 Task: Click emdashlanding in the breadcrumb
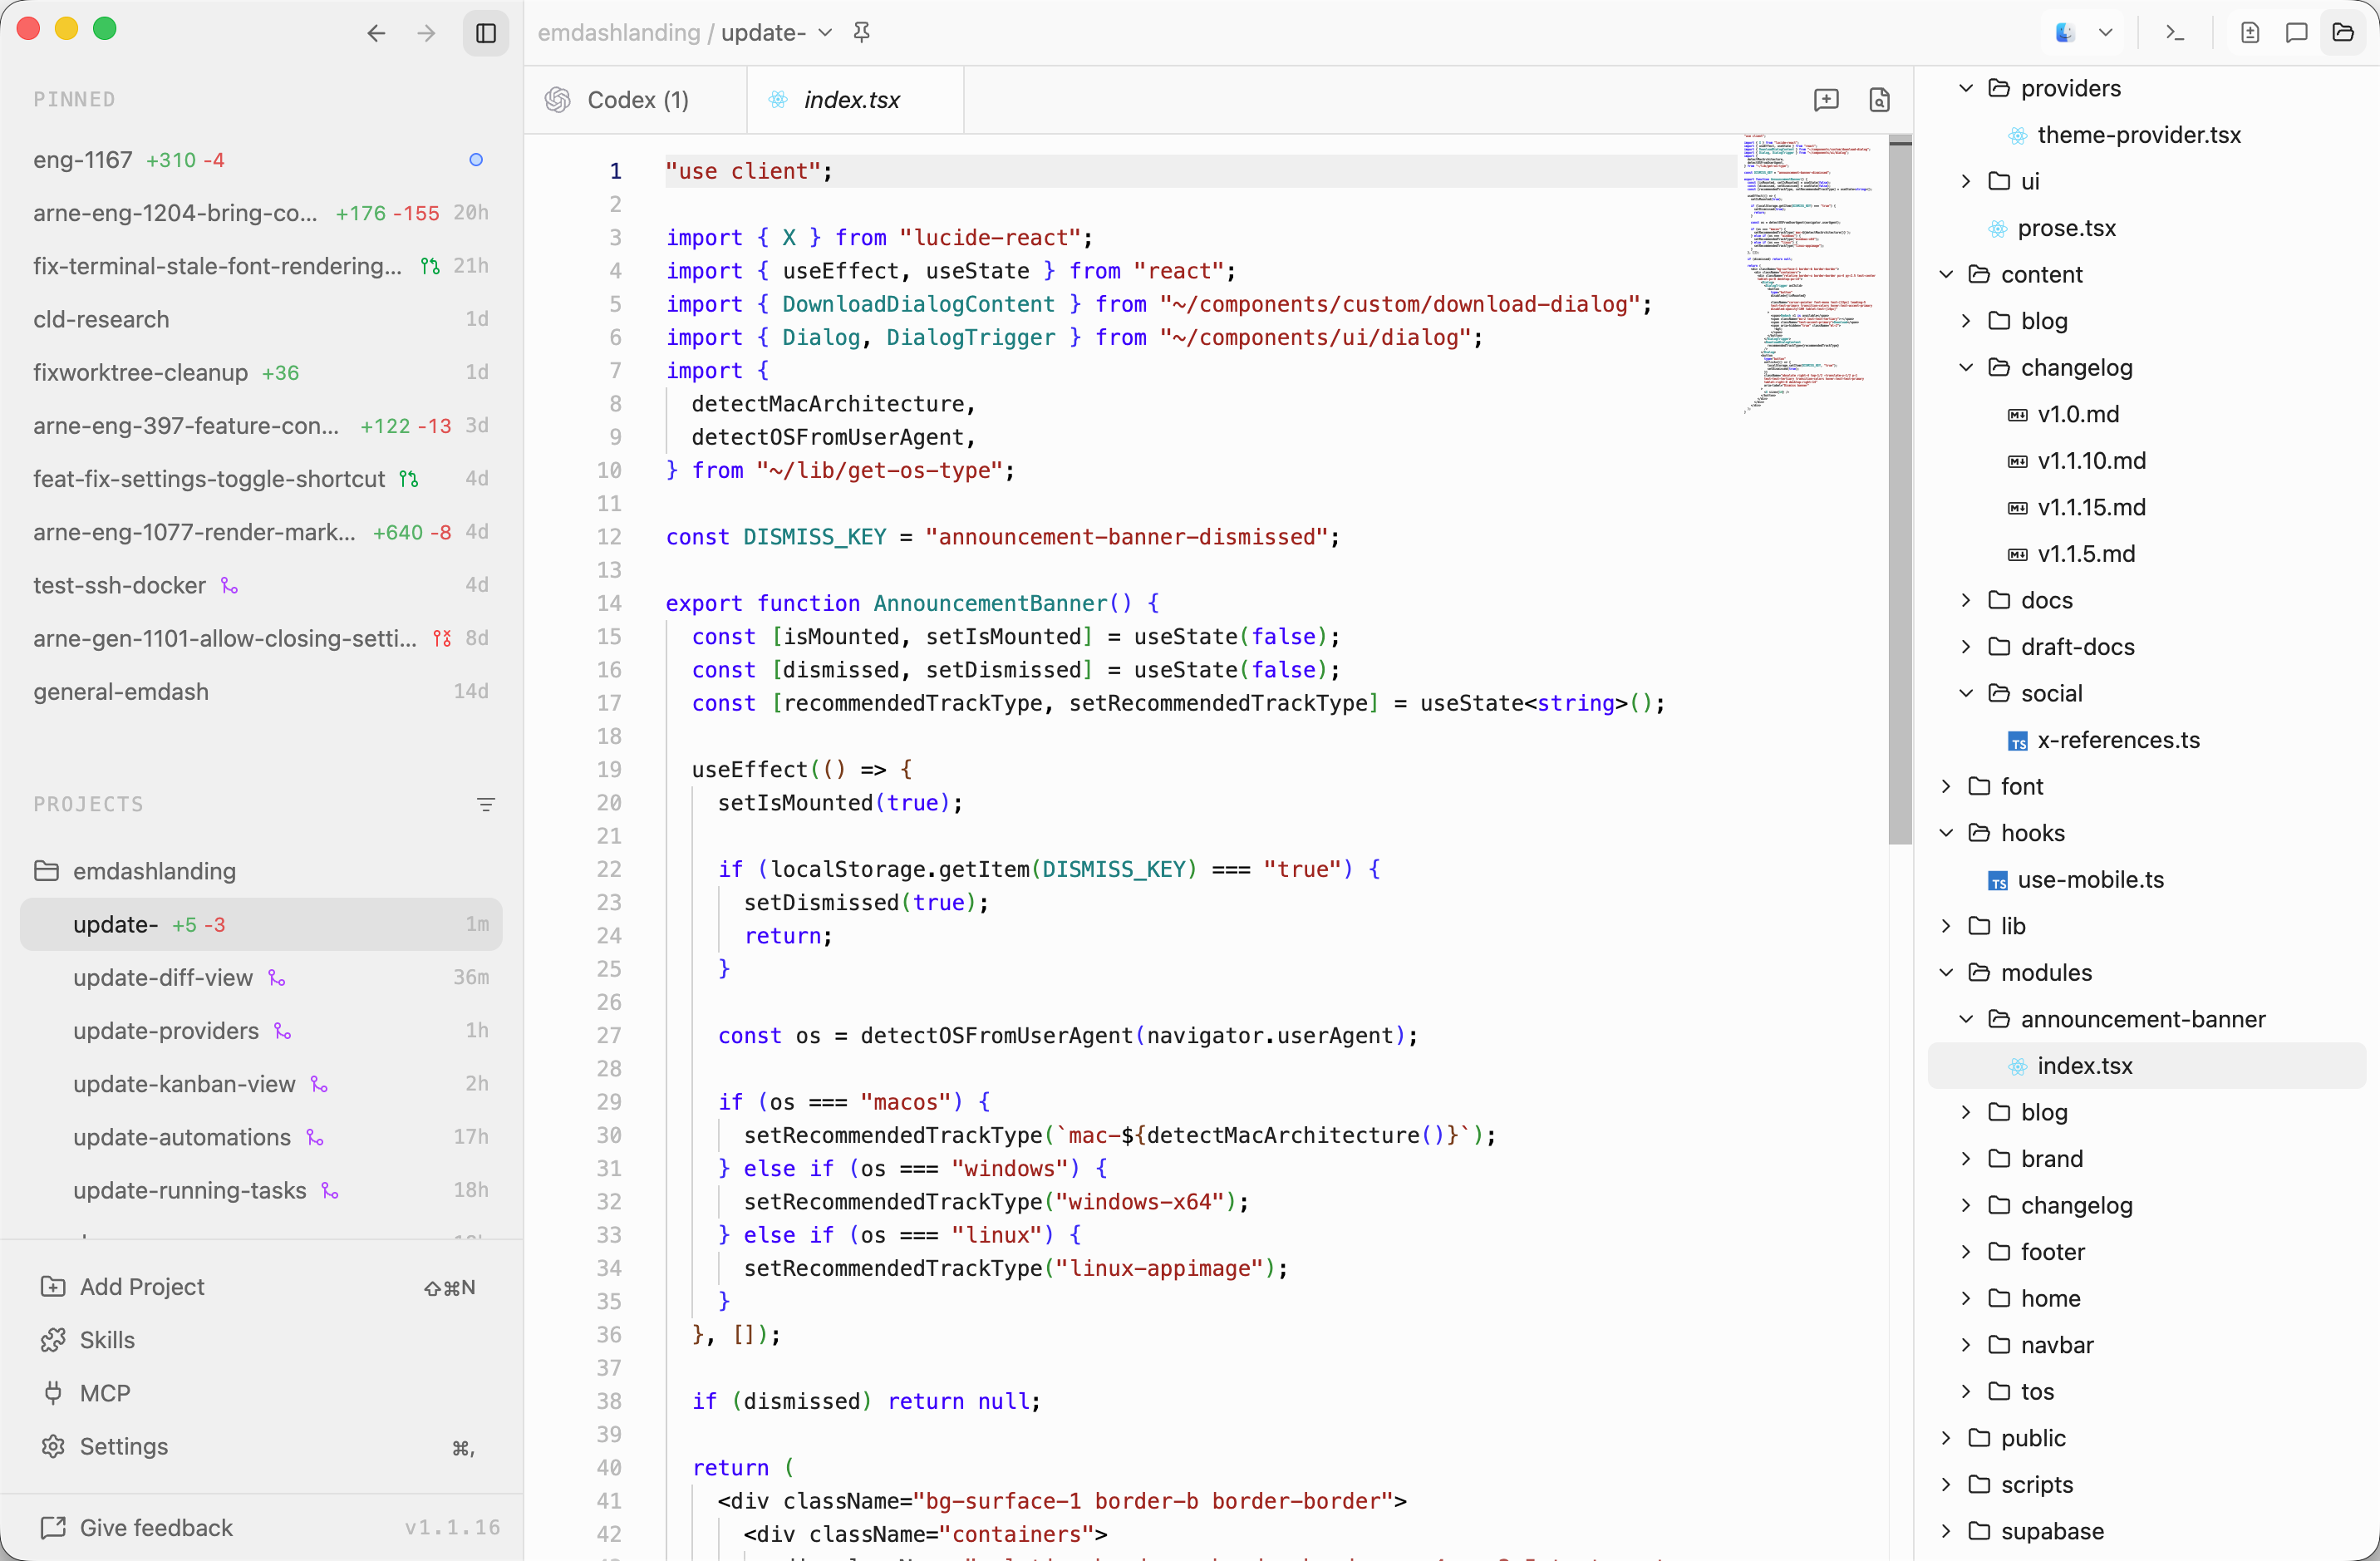coord(619,33)
